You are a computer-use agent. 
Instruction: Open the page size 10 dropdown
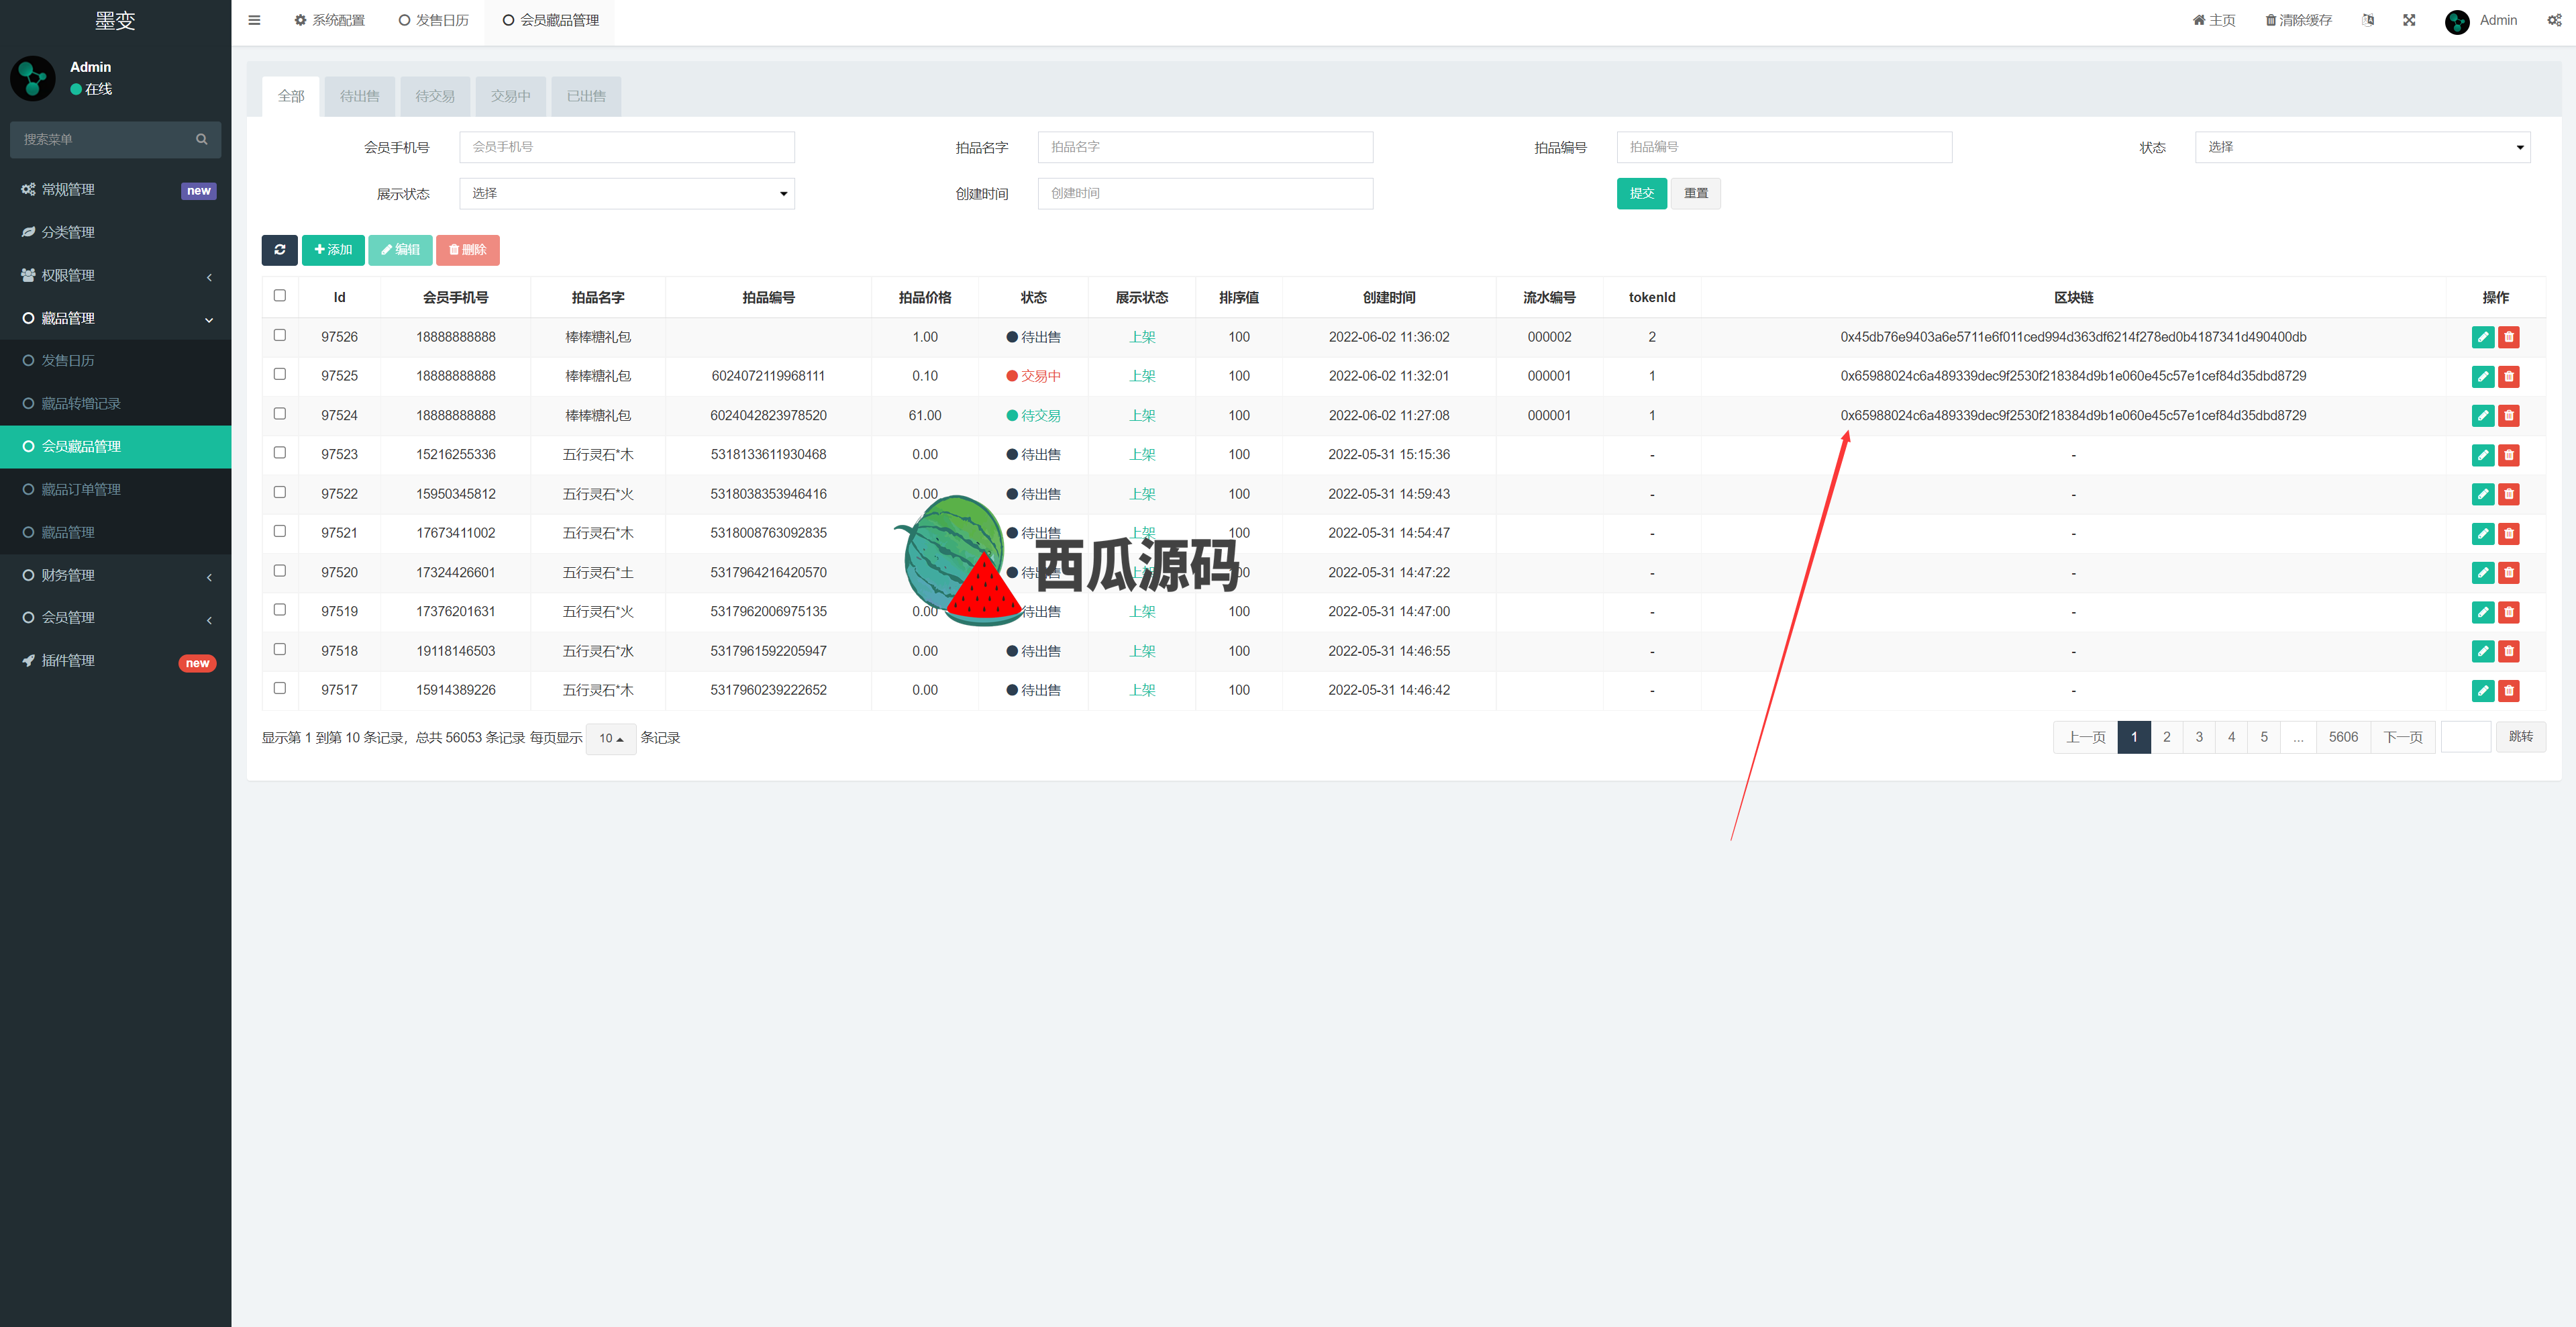pos(611,738)
